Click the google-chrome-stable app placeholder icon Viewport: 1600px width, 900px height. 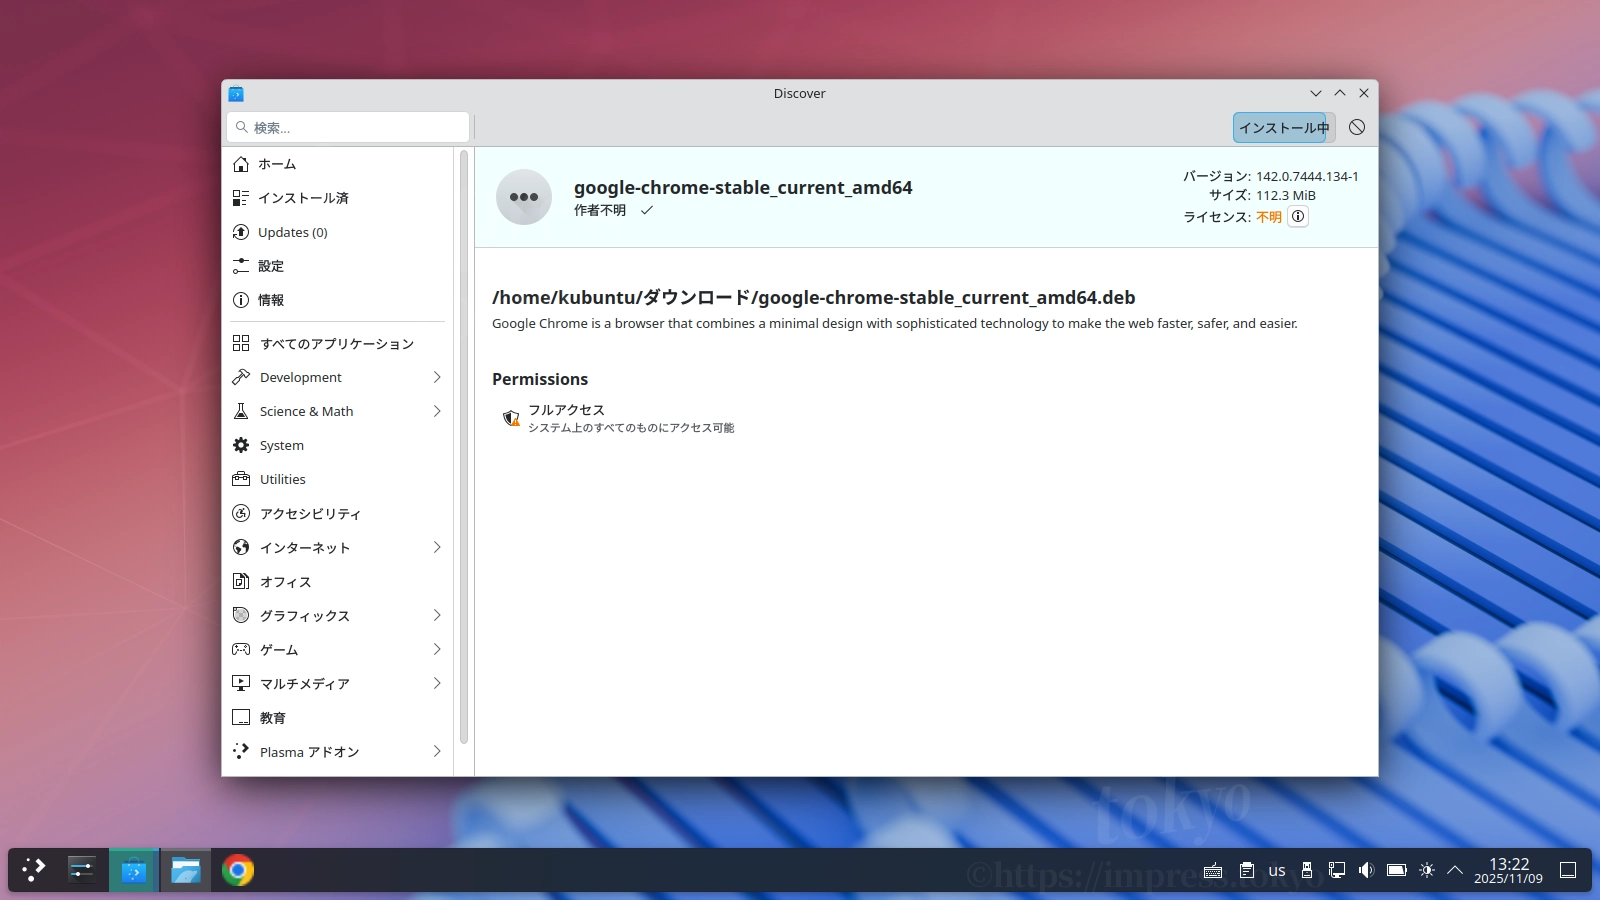(524, 197)
